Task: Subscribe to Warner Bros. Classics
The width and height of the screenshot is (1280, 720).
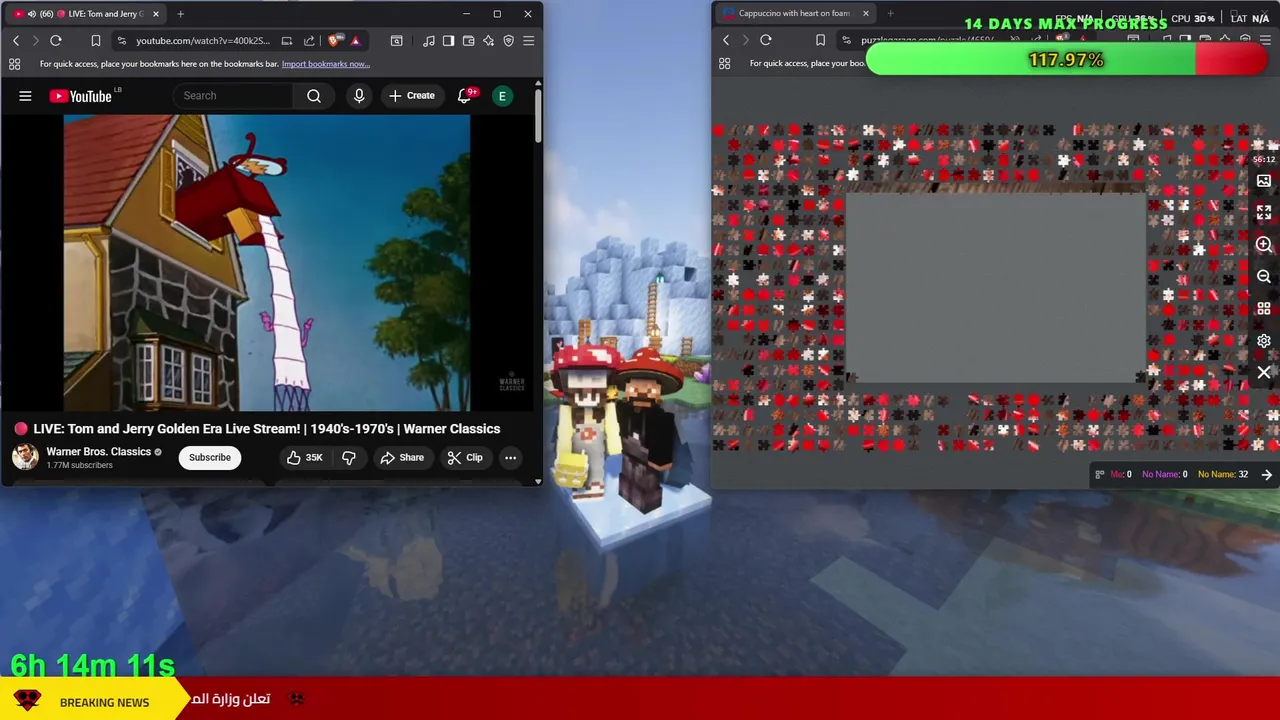Action: click(x=210, y=457)
